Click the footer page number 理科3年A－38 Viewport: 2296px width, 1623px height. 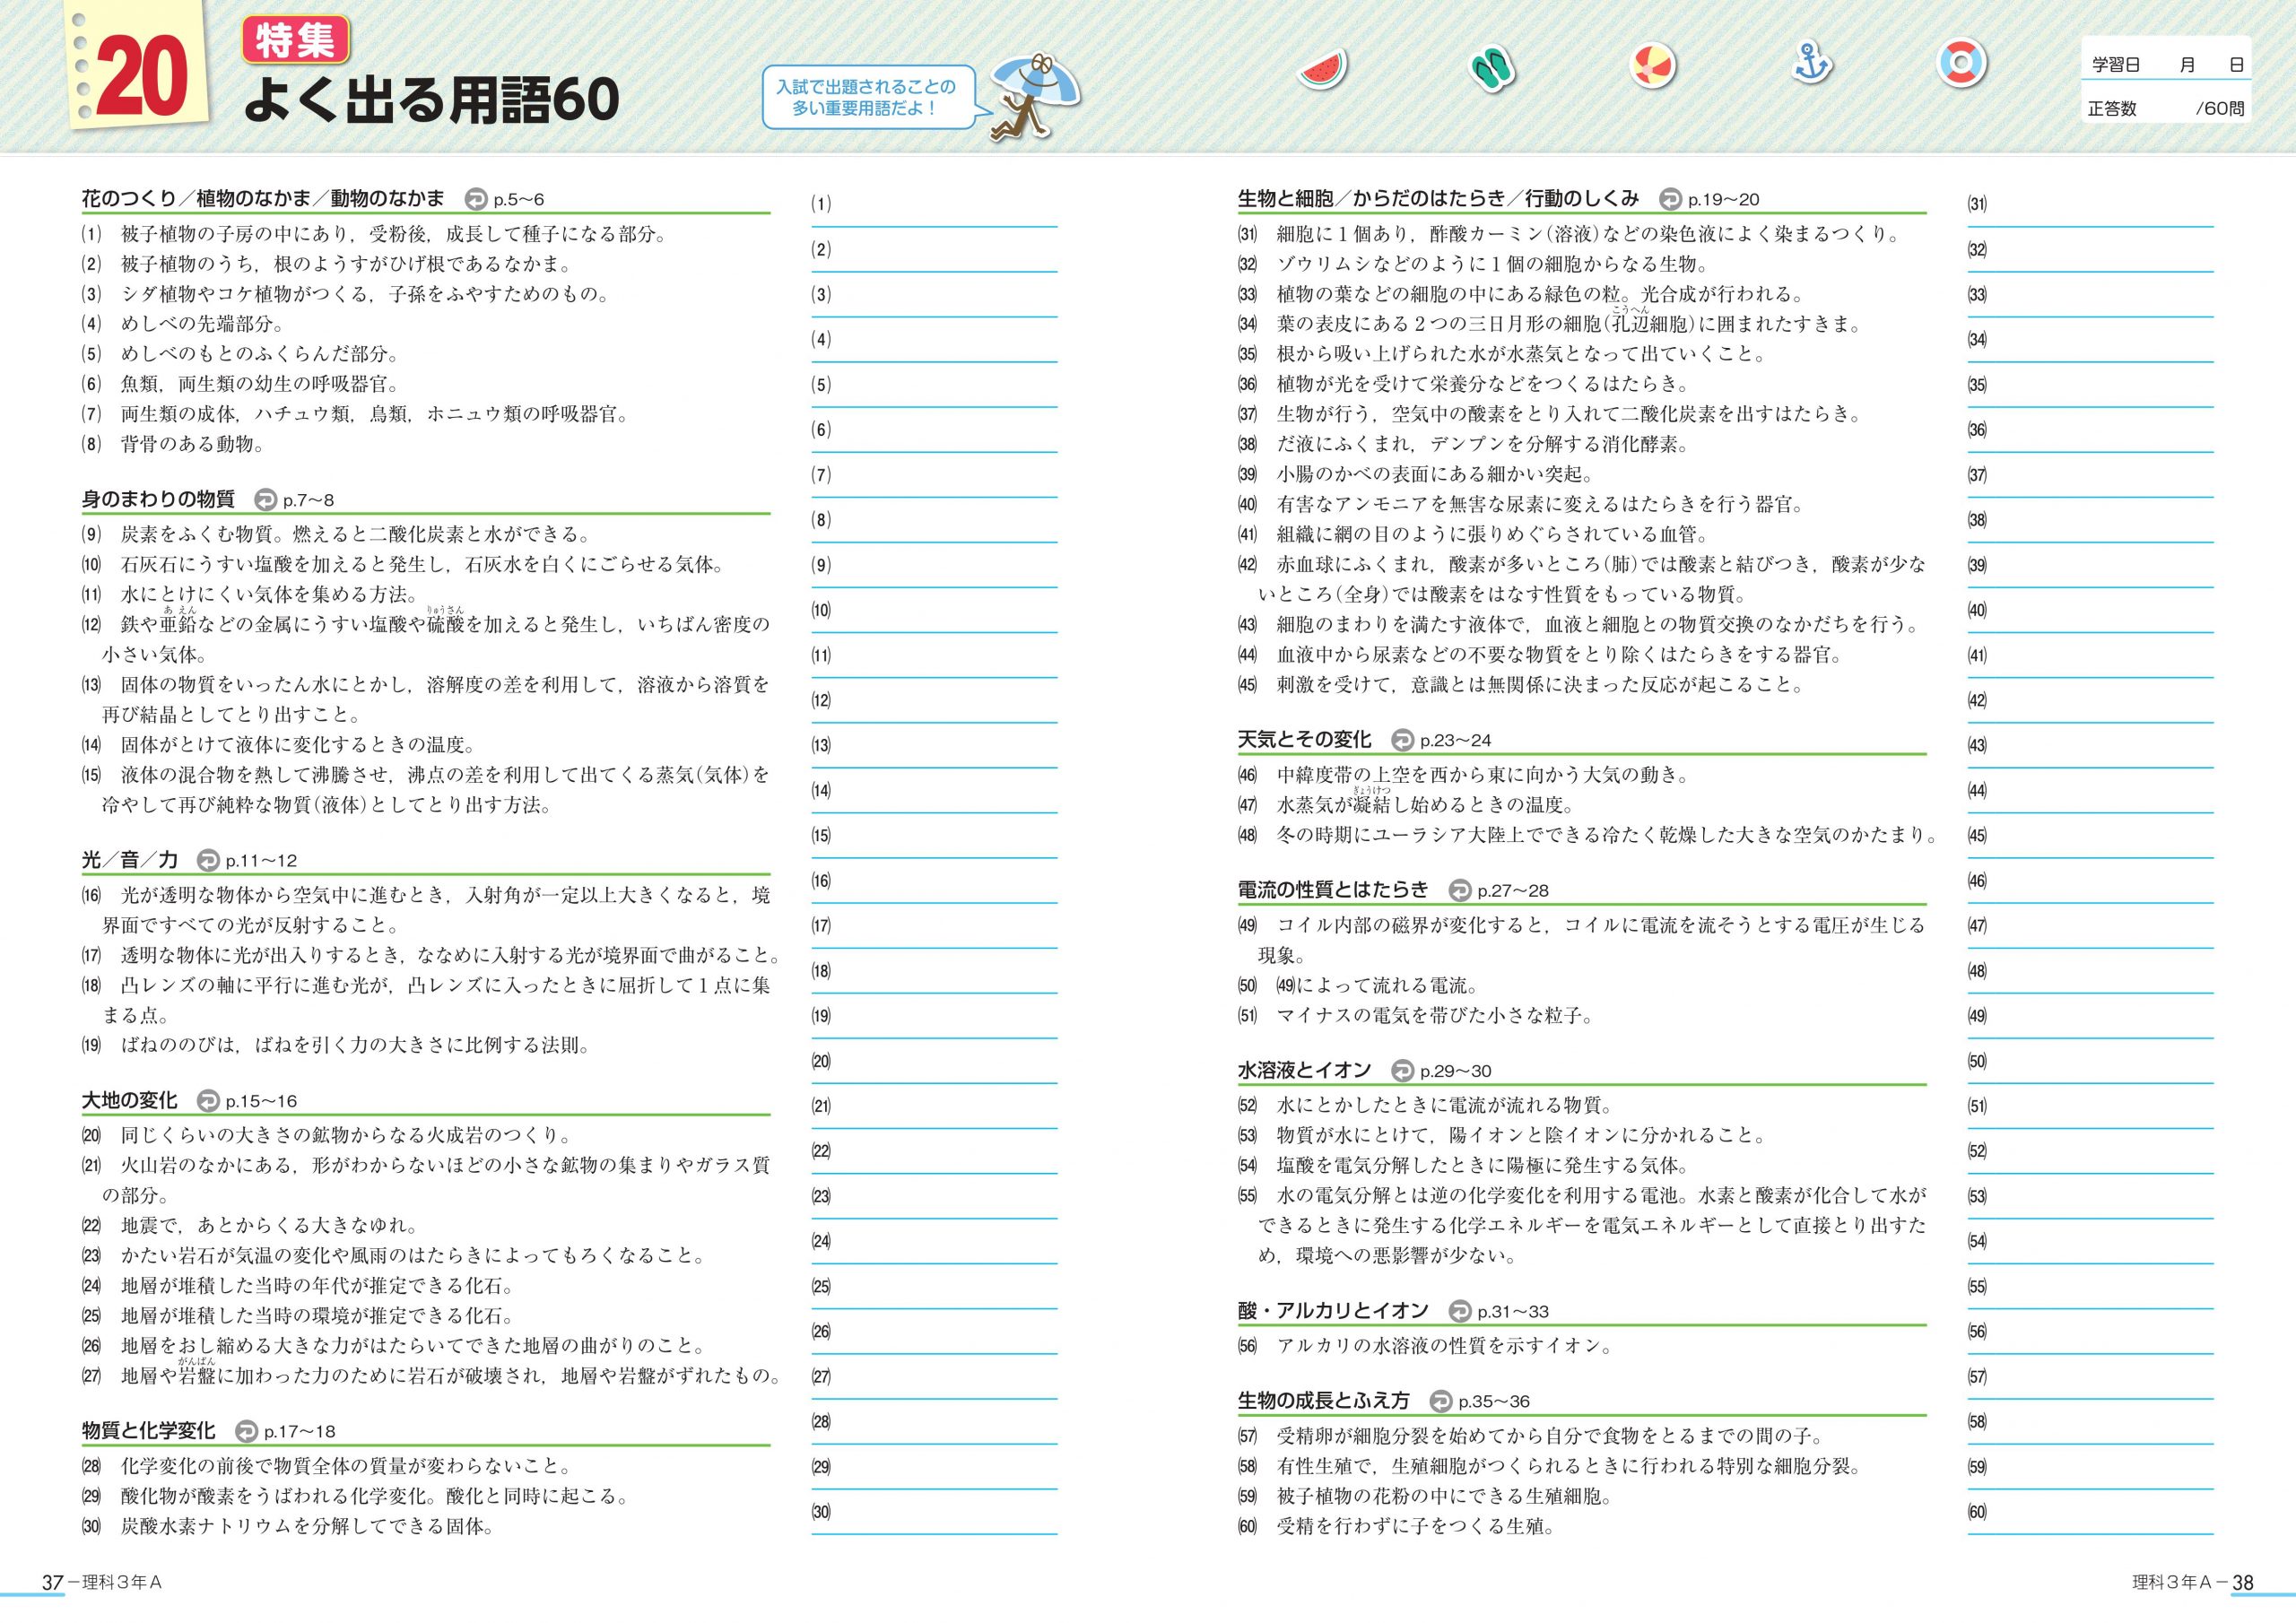(2193, 1583)
